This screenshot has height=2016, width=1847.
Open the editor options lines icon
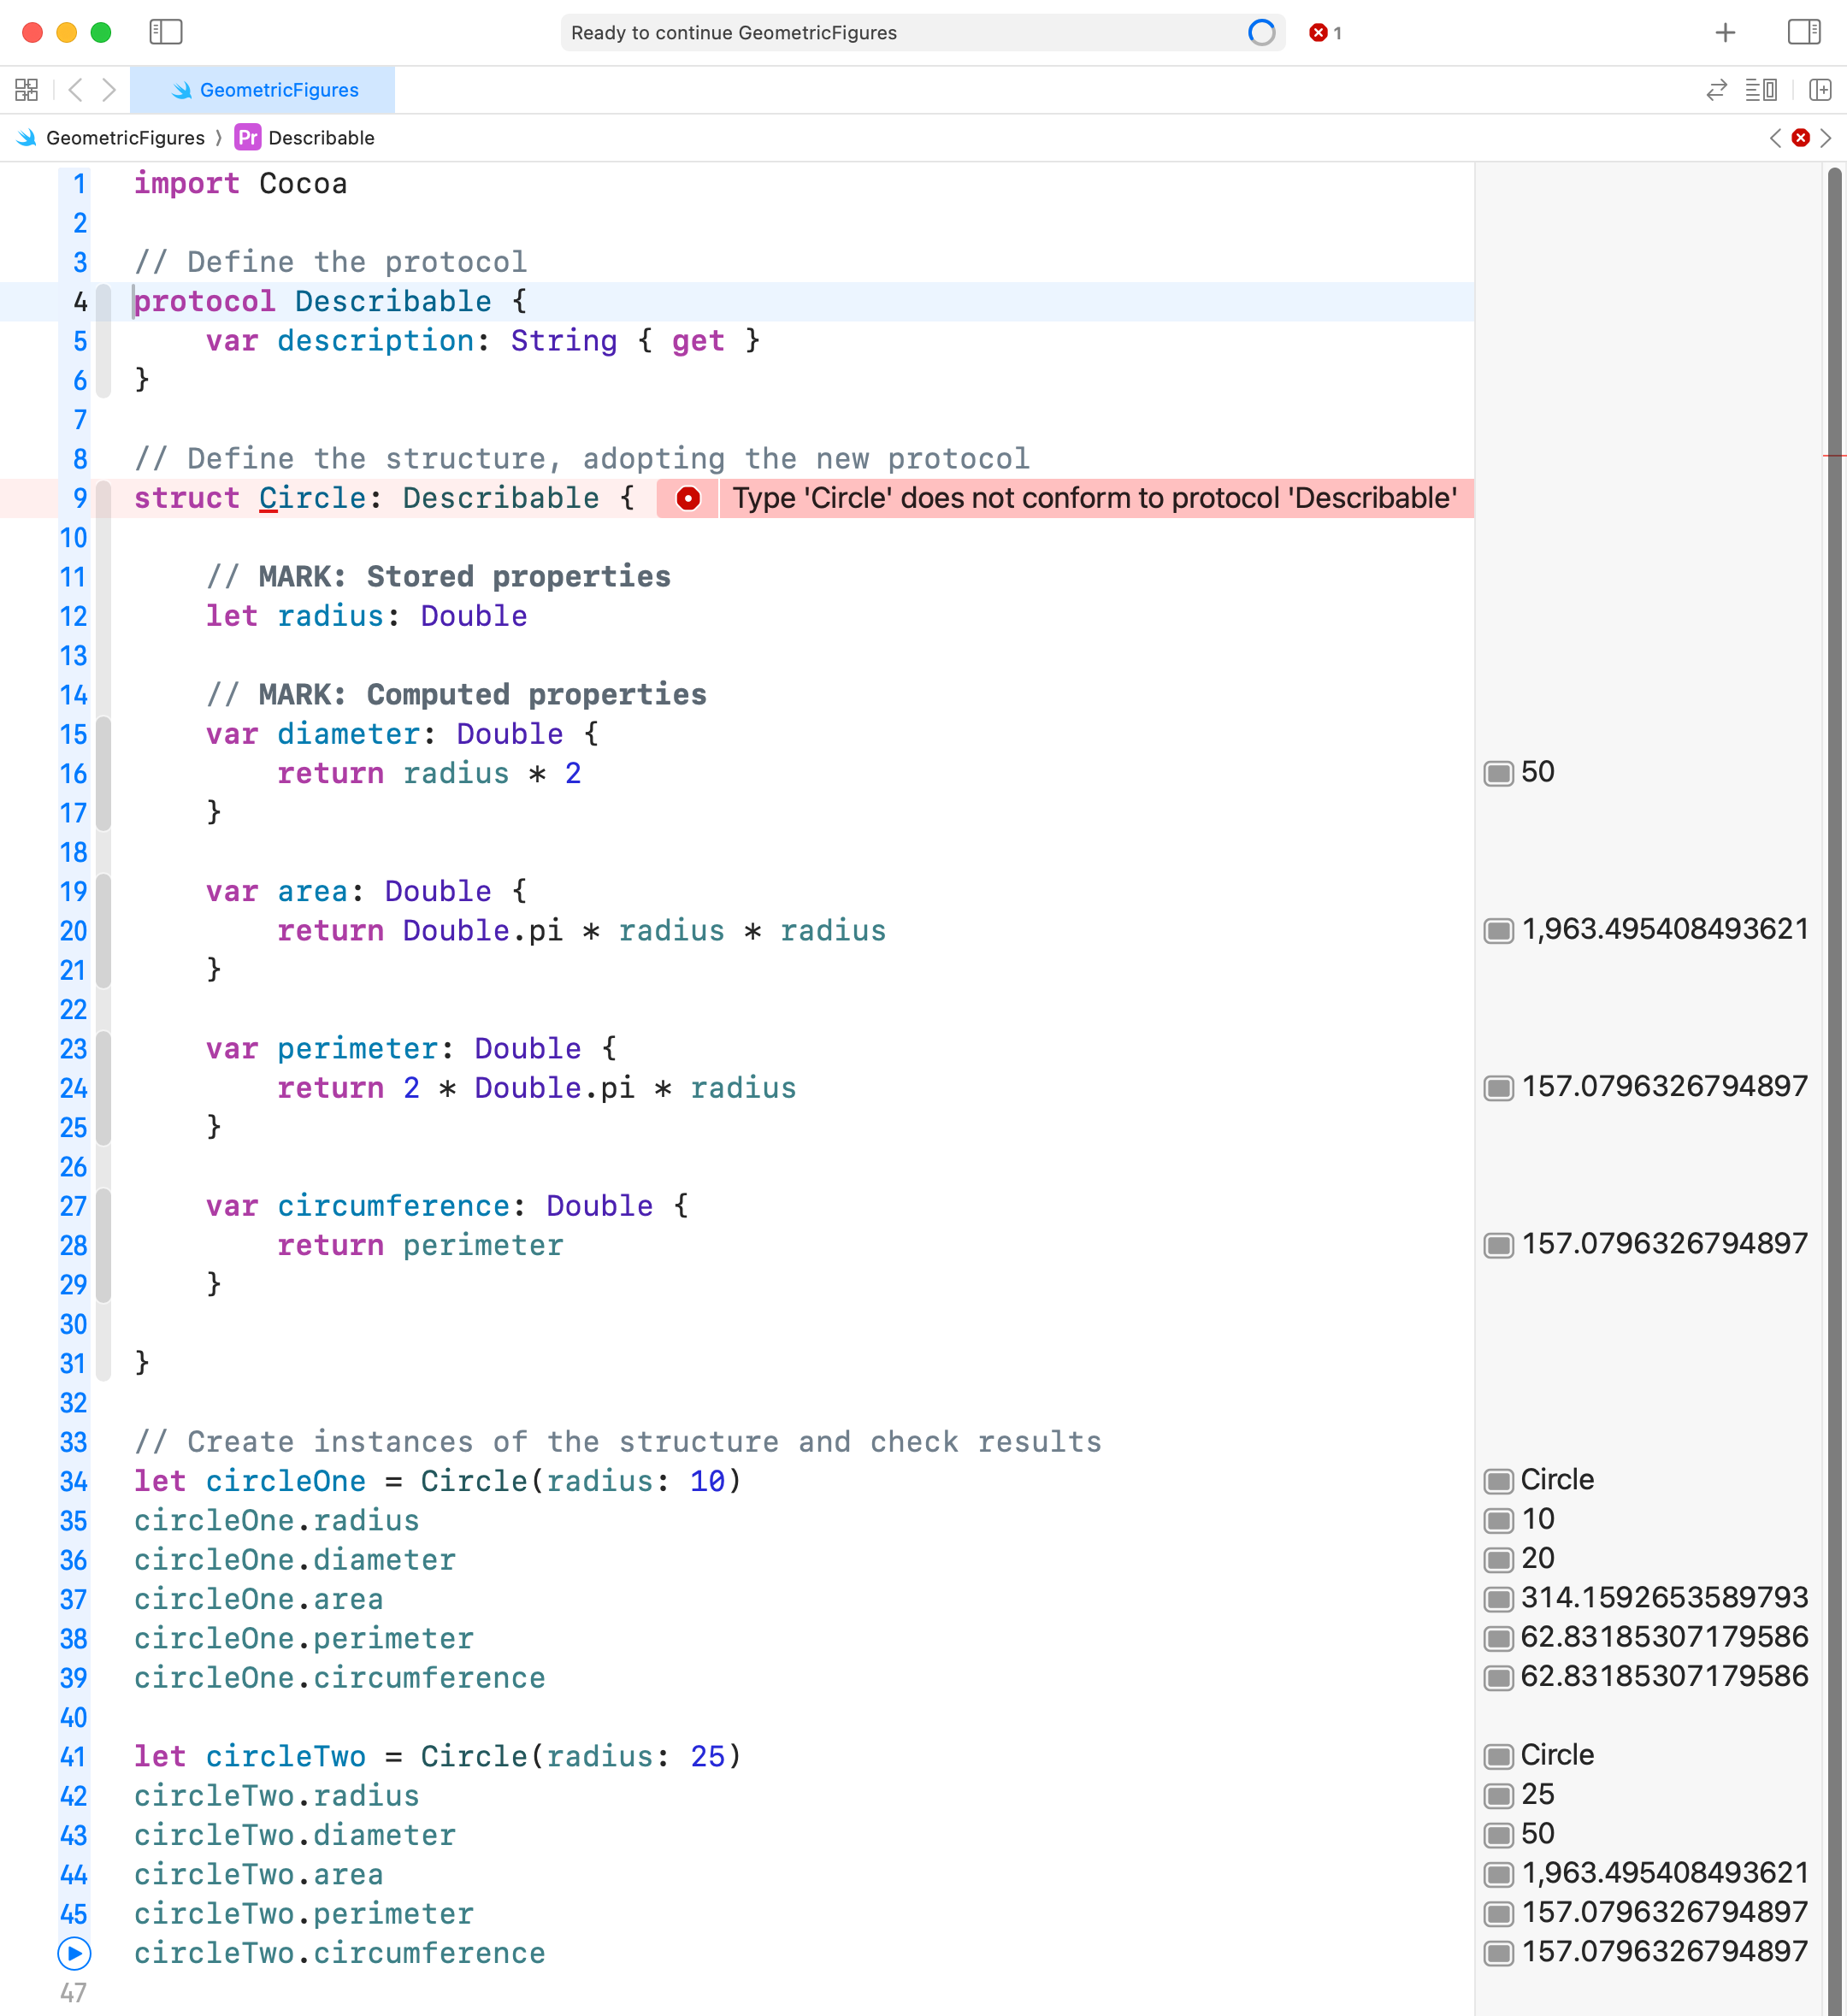1760,90
